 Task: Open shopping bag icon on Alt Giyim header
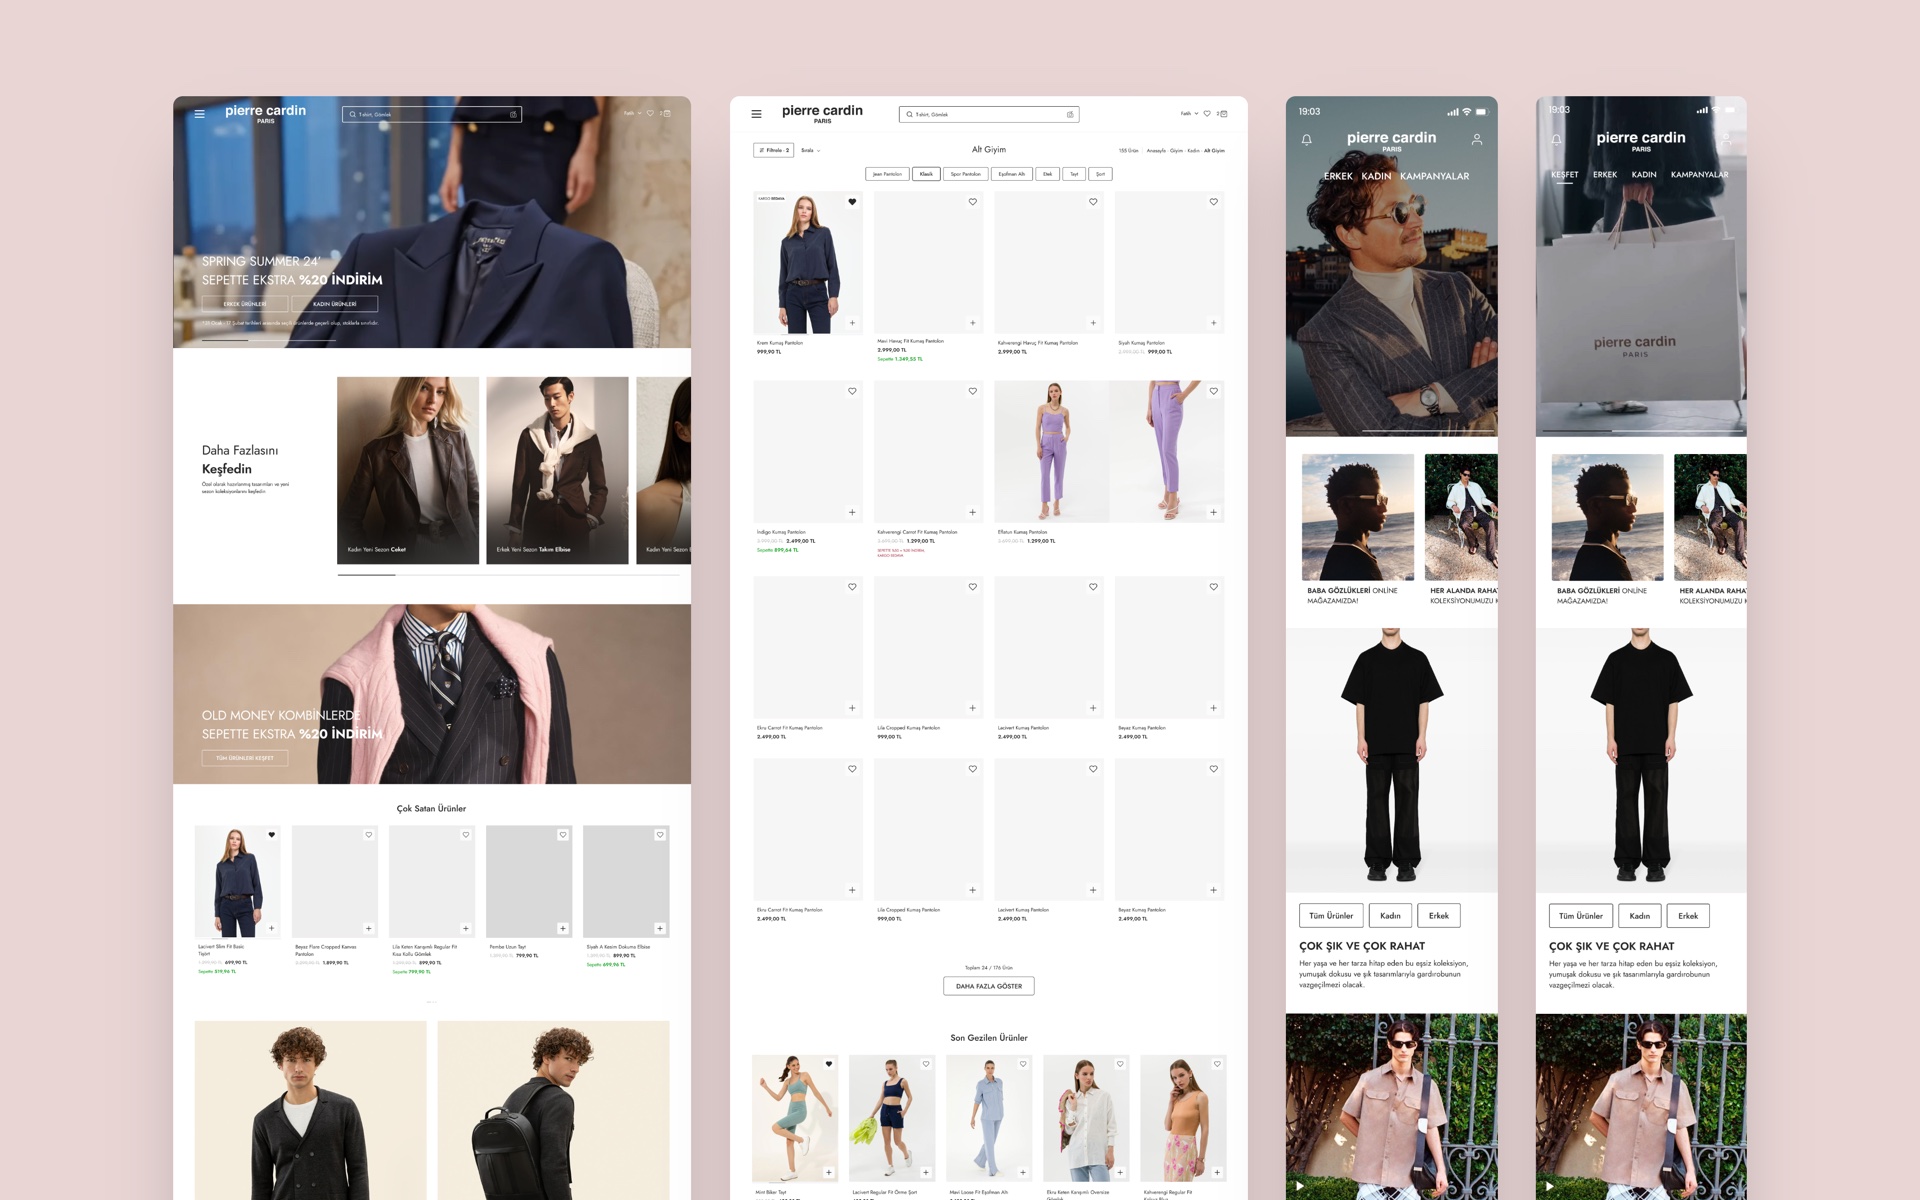pos(1223,113)
